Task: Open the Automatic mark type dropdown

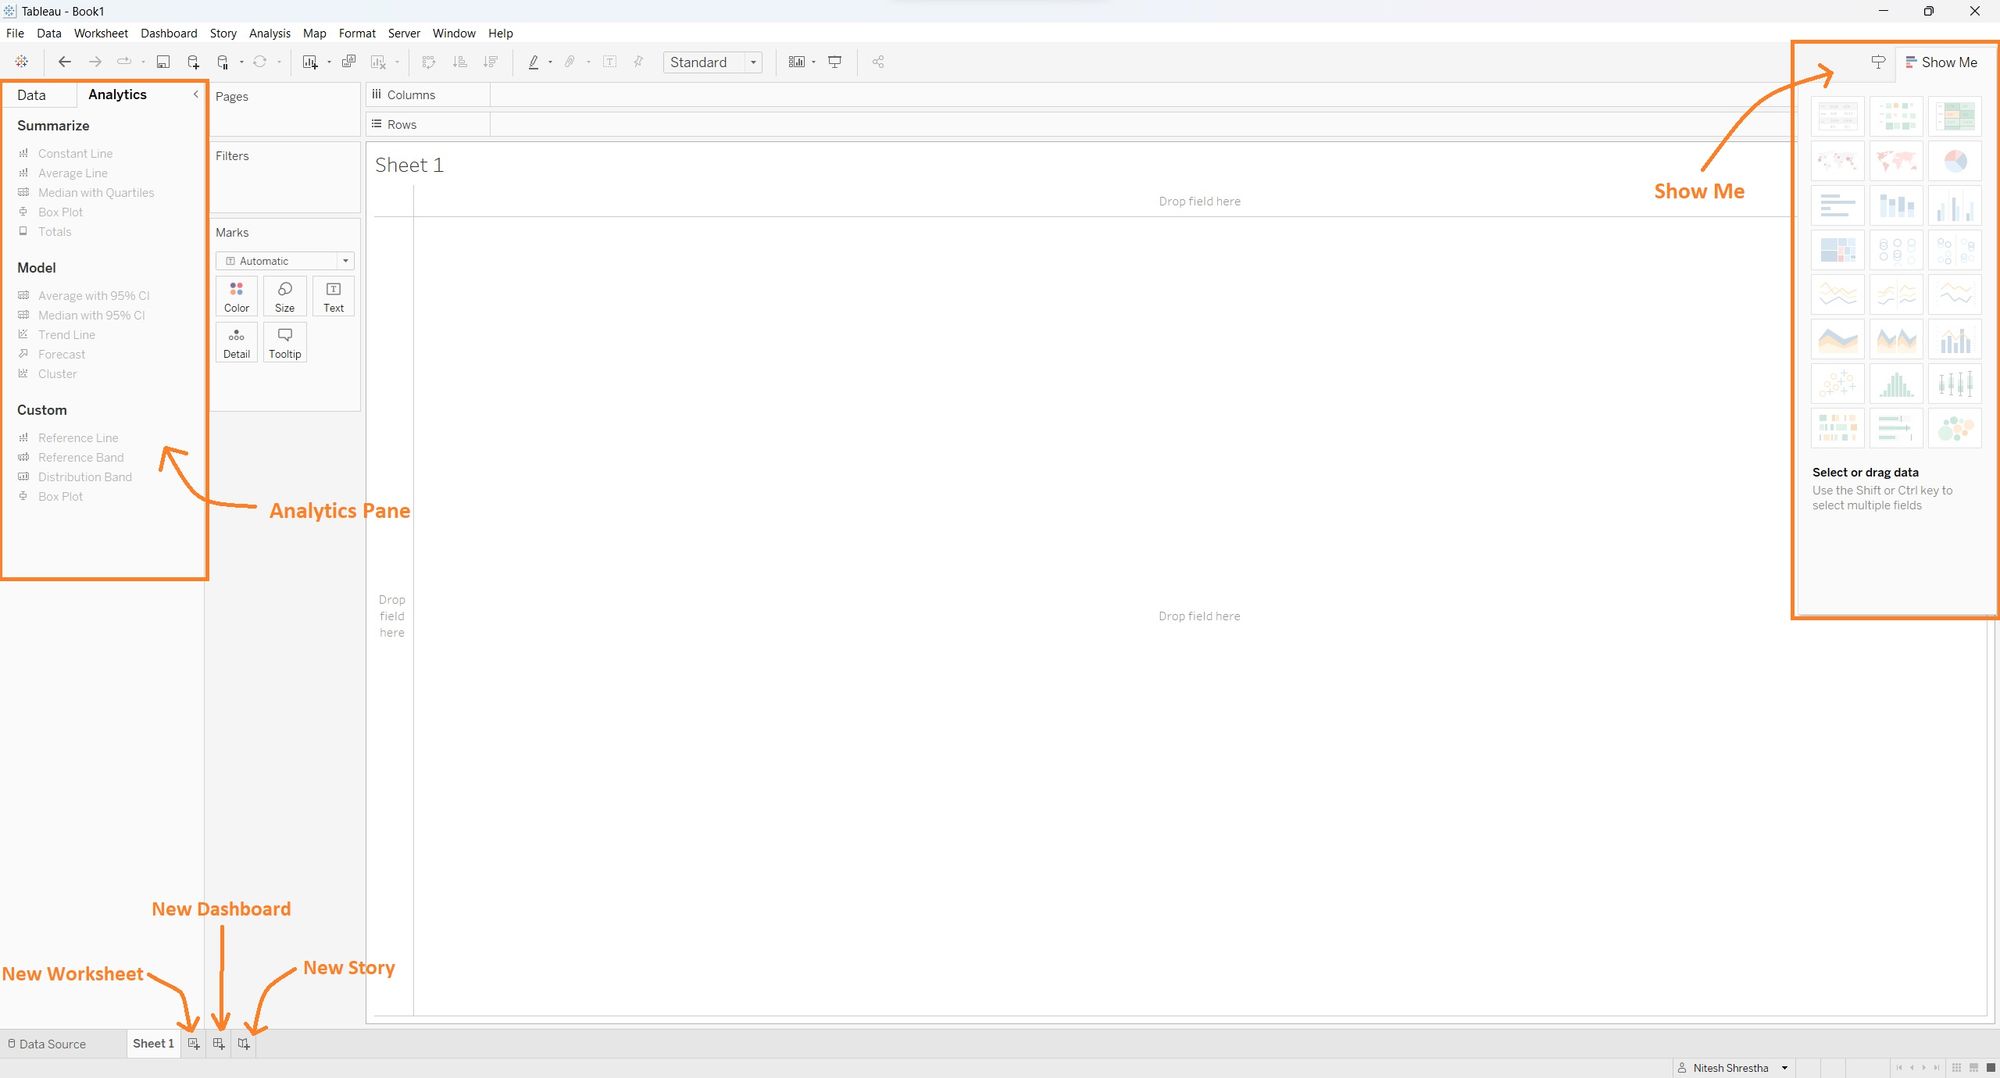Action: [x=285, y=261]
